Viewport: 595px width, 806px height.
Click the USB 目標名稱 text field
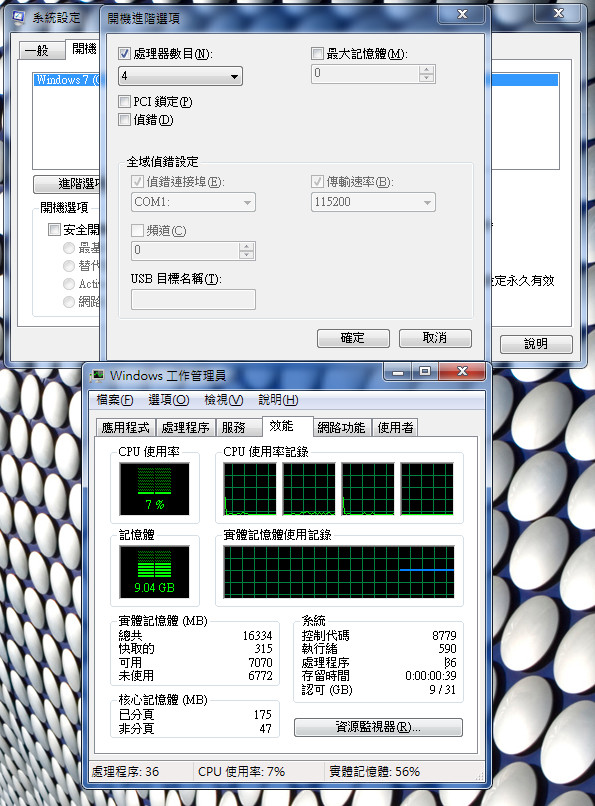193,300
